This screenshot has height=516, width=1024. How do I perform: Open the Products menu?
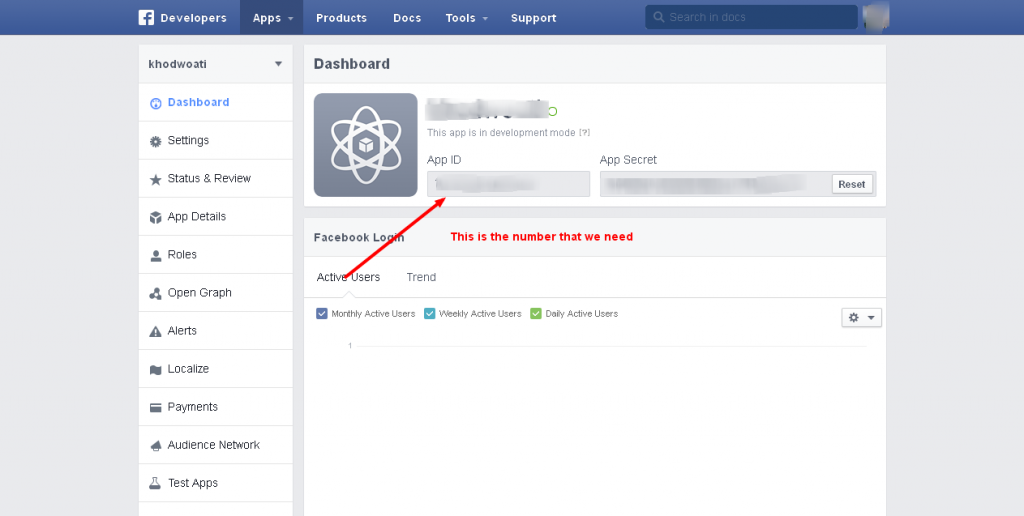click(342, 18)
